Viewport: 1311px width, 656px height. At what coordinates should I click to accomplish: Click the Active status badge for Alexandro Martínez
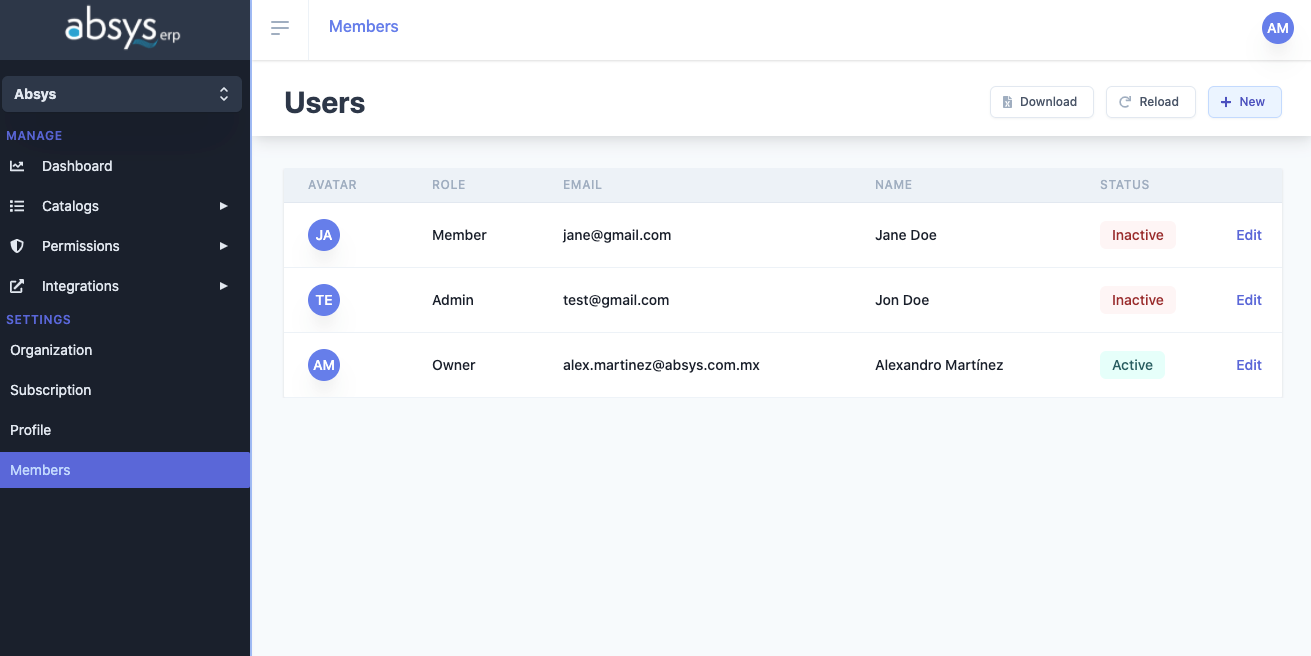point(1132,365)
